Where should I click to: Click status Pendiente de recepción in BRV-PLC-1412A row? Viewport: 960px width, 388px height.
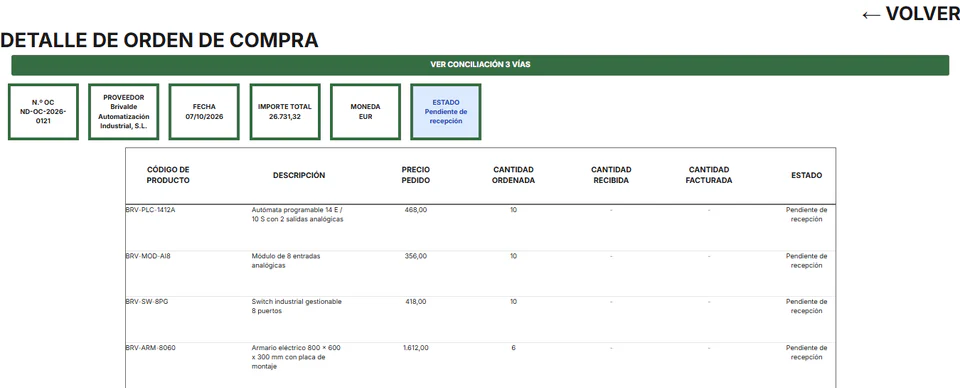pos(806,214)
